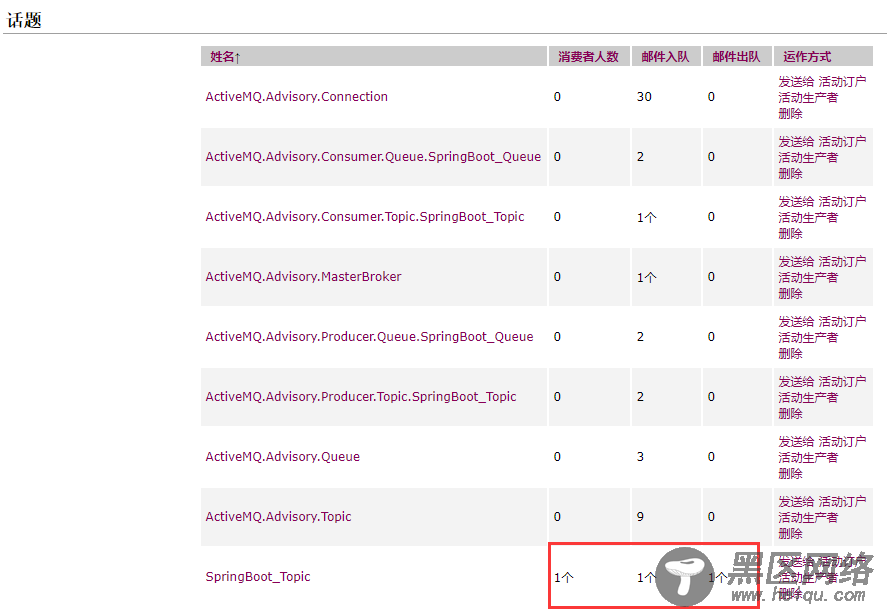Image resolution: width=887 pixels, height=612 pixels.
Task: View 活动生产者 for Advisory.Consumer.Queue.SpringBoot_Queue
Action: (x=808, y=157)
